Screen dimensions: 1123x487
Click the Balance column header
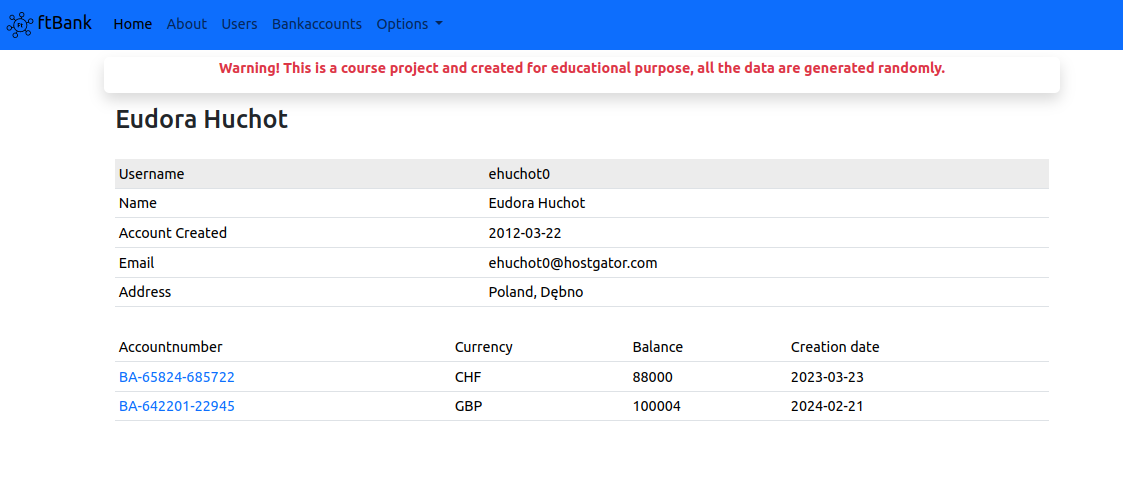(657, 347)
